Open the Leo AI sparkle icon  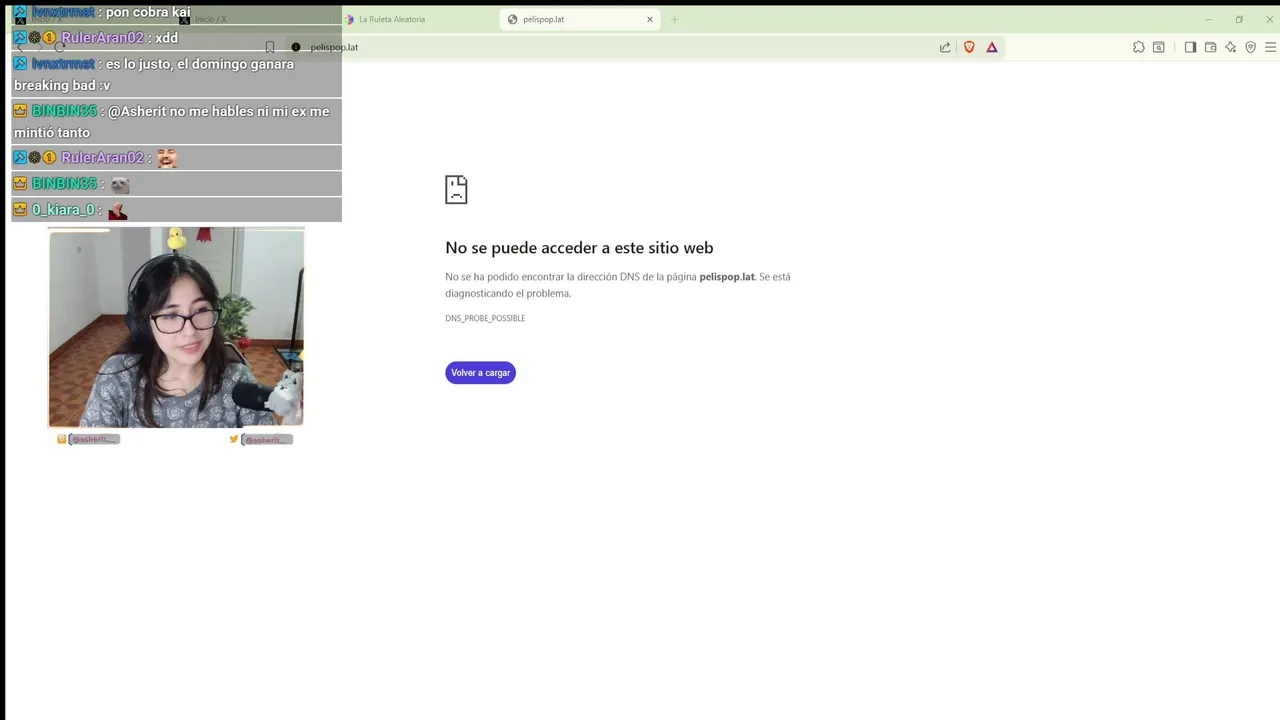point(1230,47)
